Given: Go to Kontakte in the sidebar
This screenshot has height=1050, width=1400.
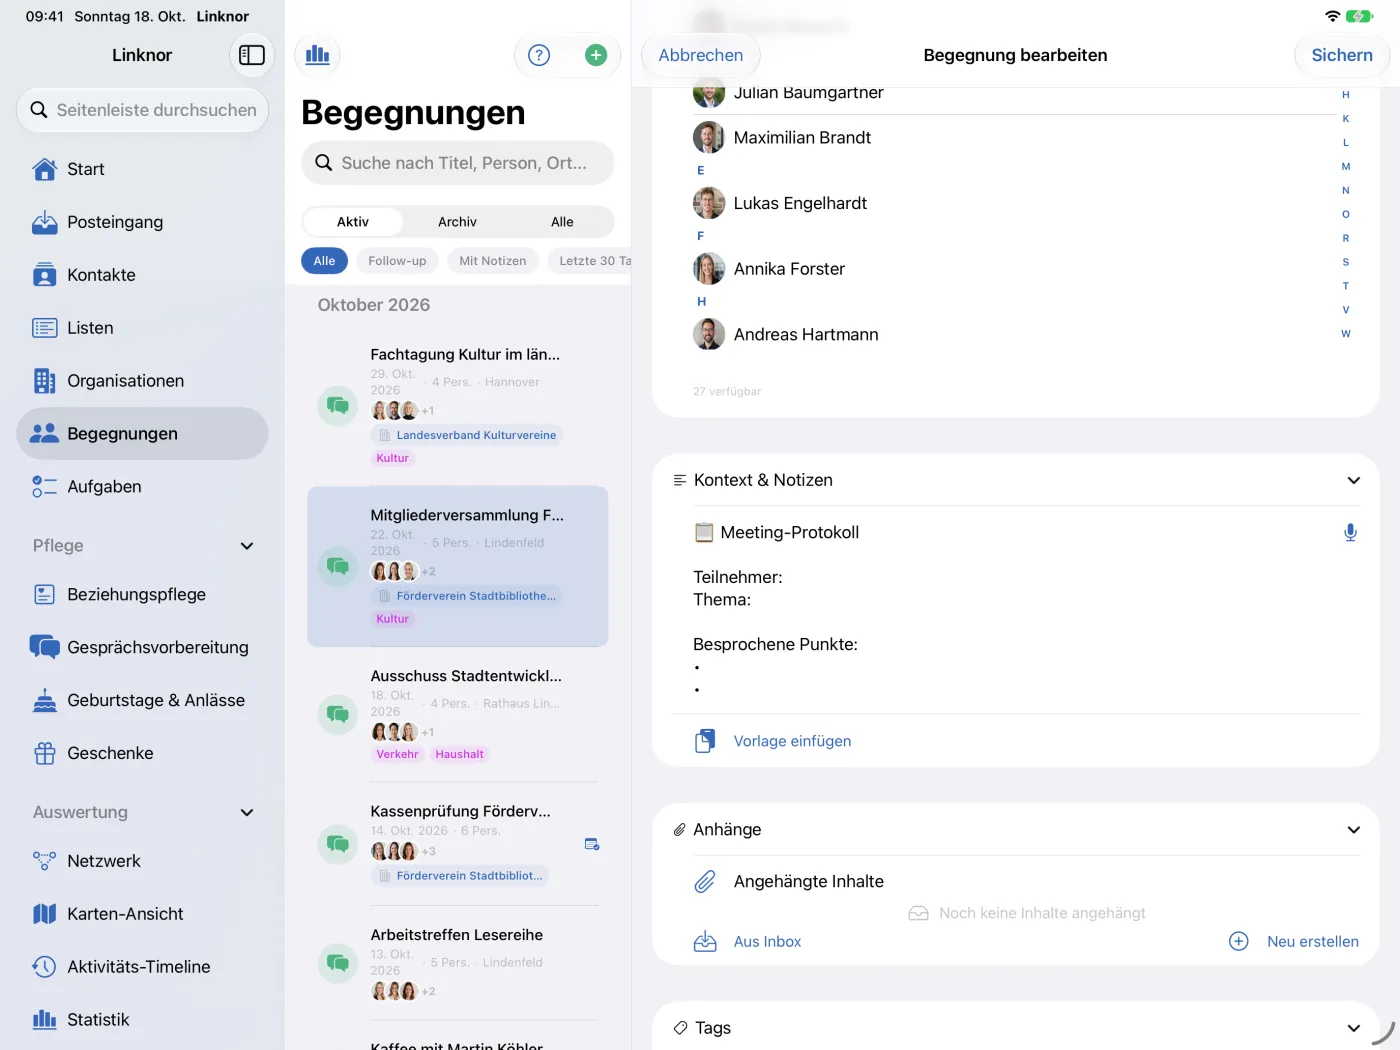Looking at the screenshot, I should 142,275.
